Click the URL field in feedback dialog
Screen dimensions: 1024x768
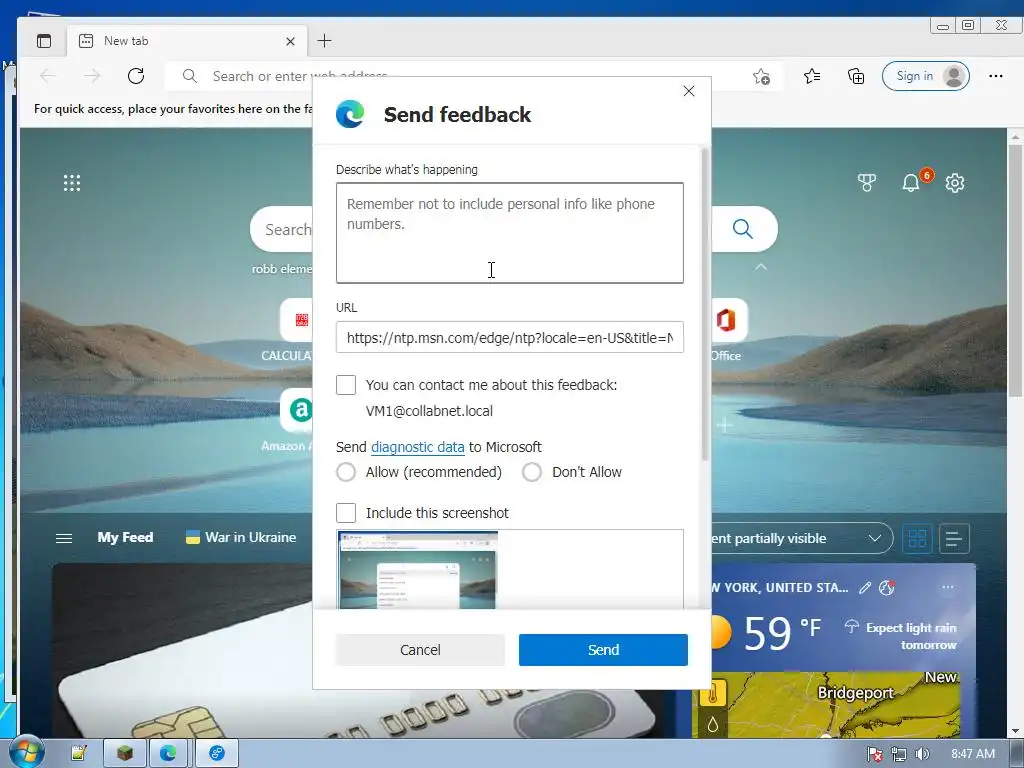pos(510,337)
